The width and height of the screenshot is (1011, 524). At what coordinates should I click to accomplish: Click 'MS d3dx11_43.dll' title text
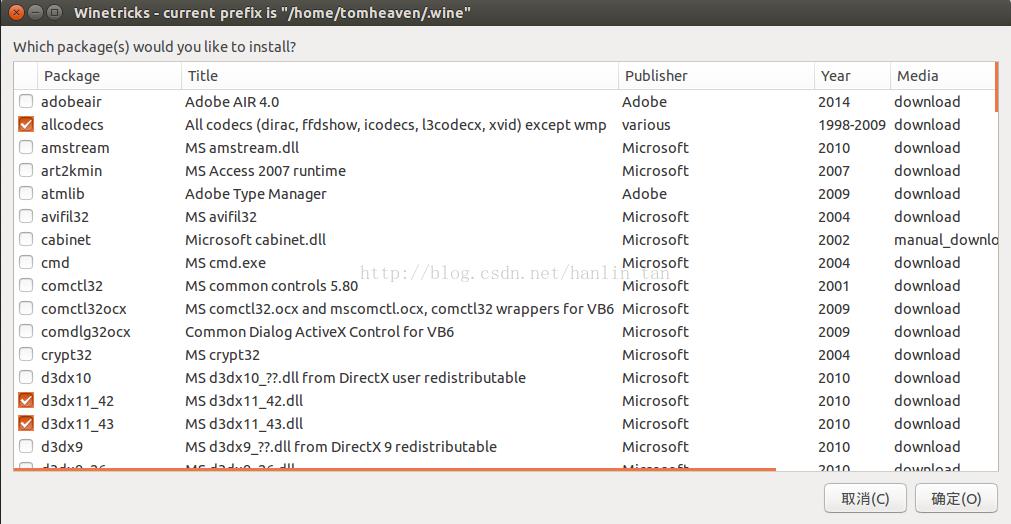(x=244, y=424)
